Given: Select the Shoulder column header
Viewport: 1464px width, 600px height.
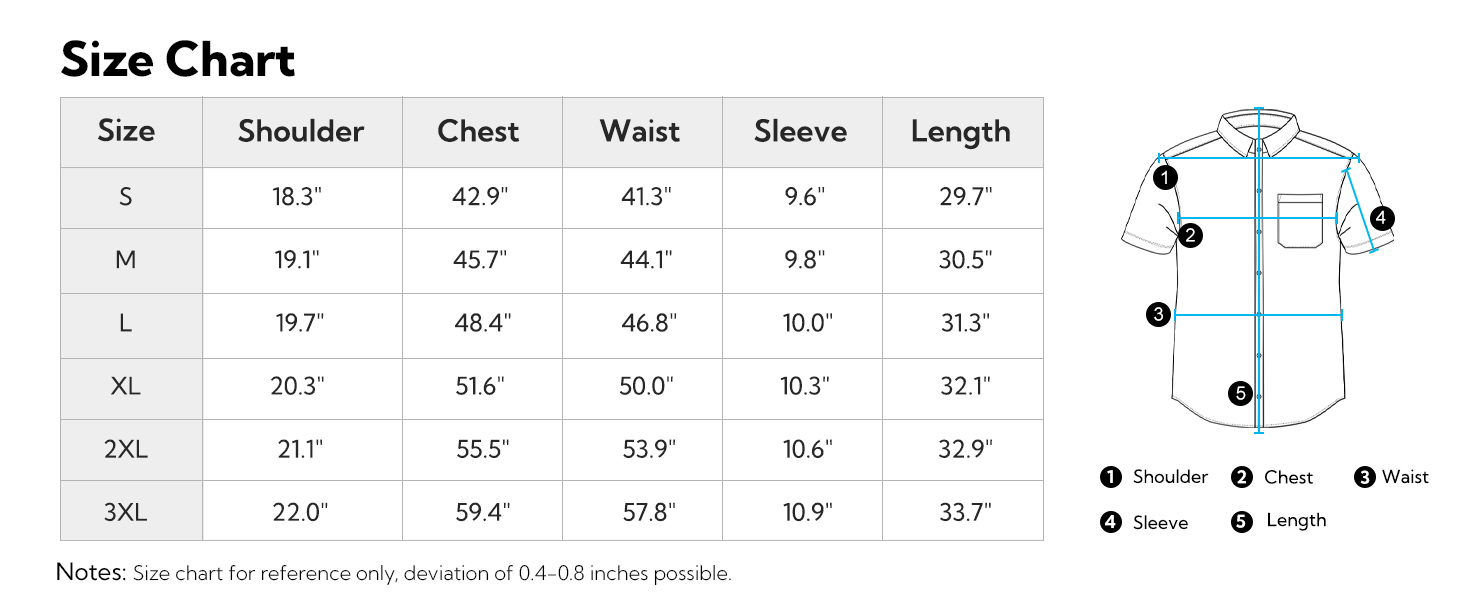Looking at the screenshot, I should tap(301, 132).
